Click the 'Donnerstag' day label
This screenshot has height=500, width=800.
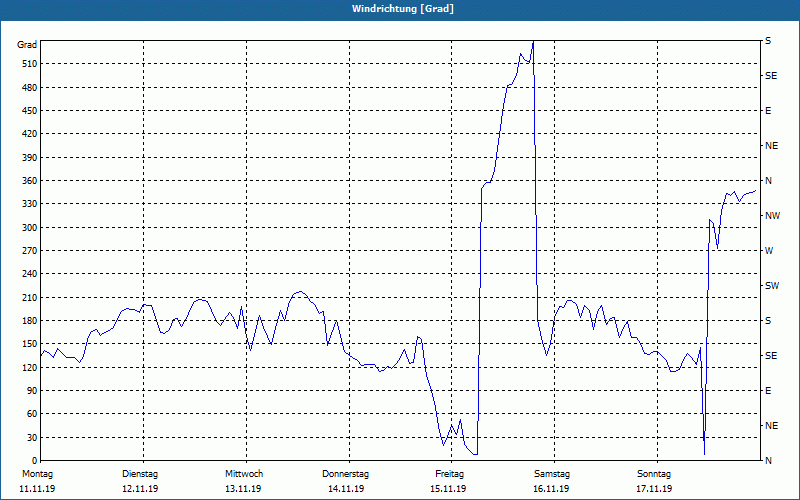coord(345,474)
